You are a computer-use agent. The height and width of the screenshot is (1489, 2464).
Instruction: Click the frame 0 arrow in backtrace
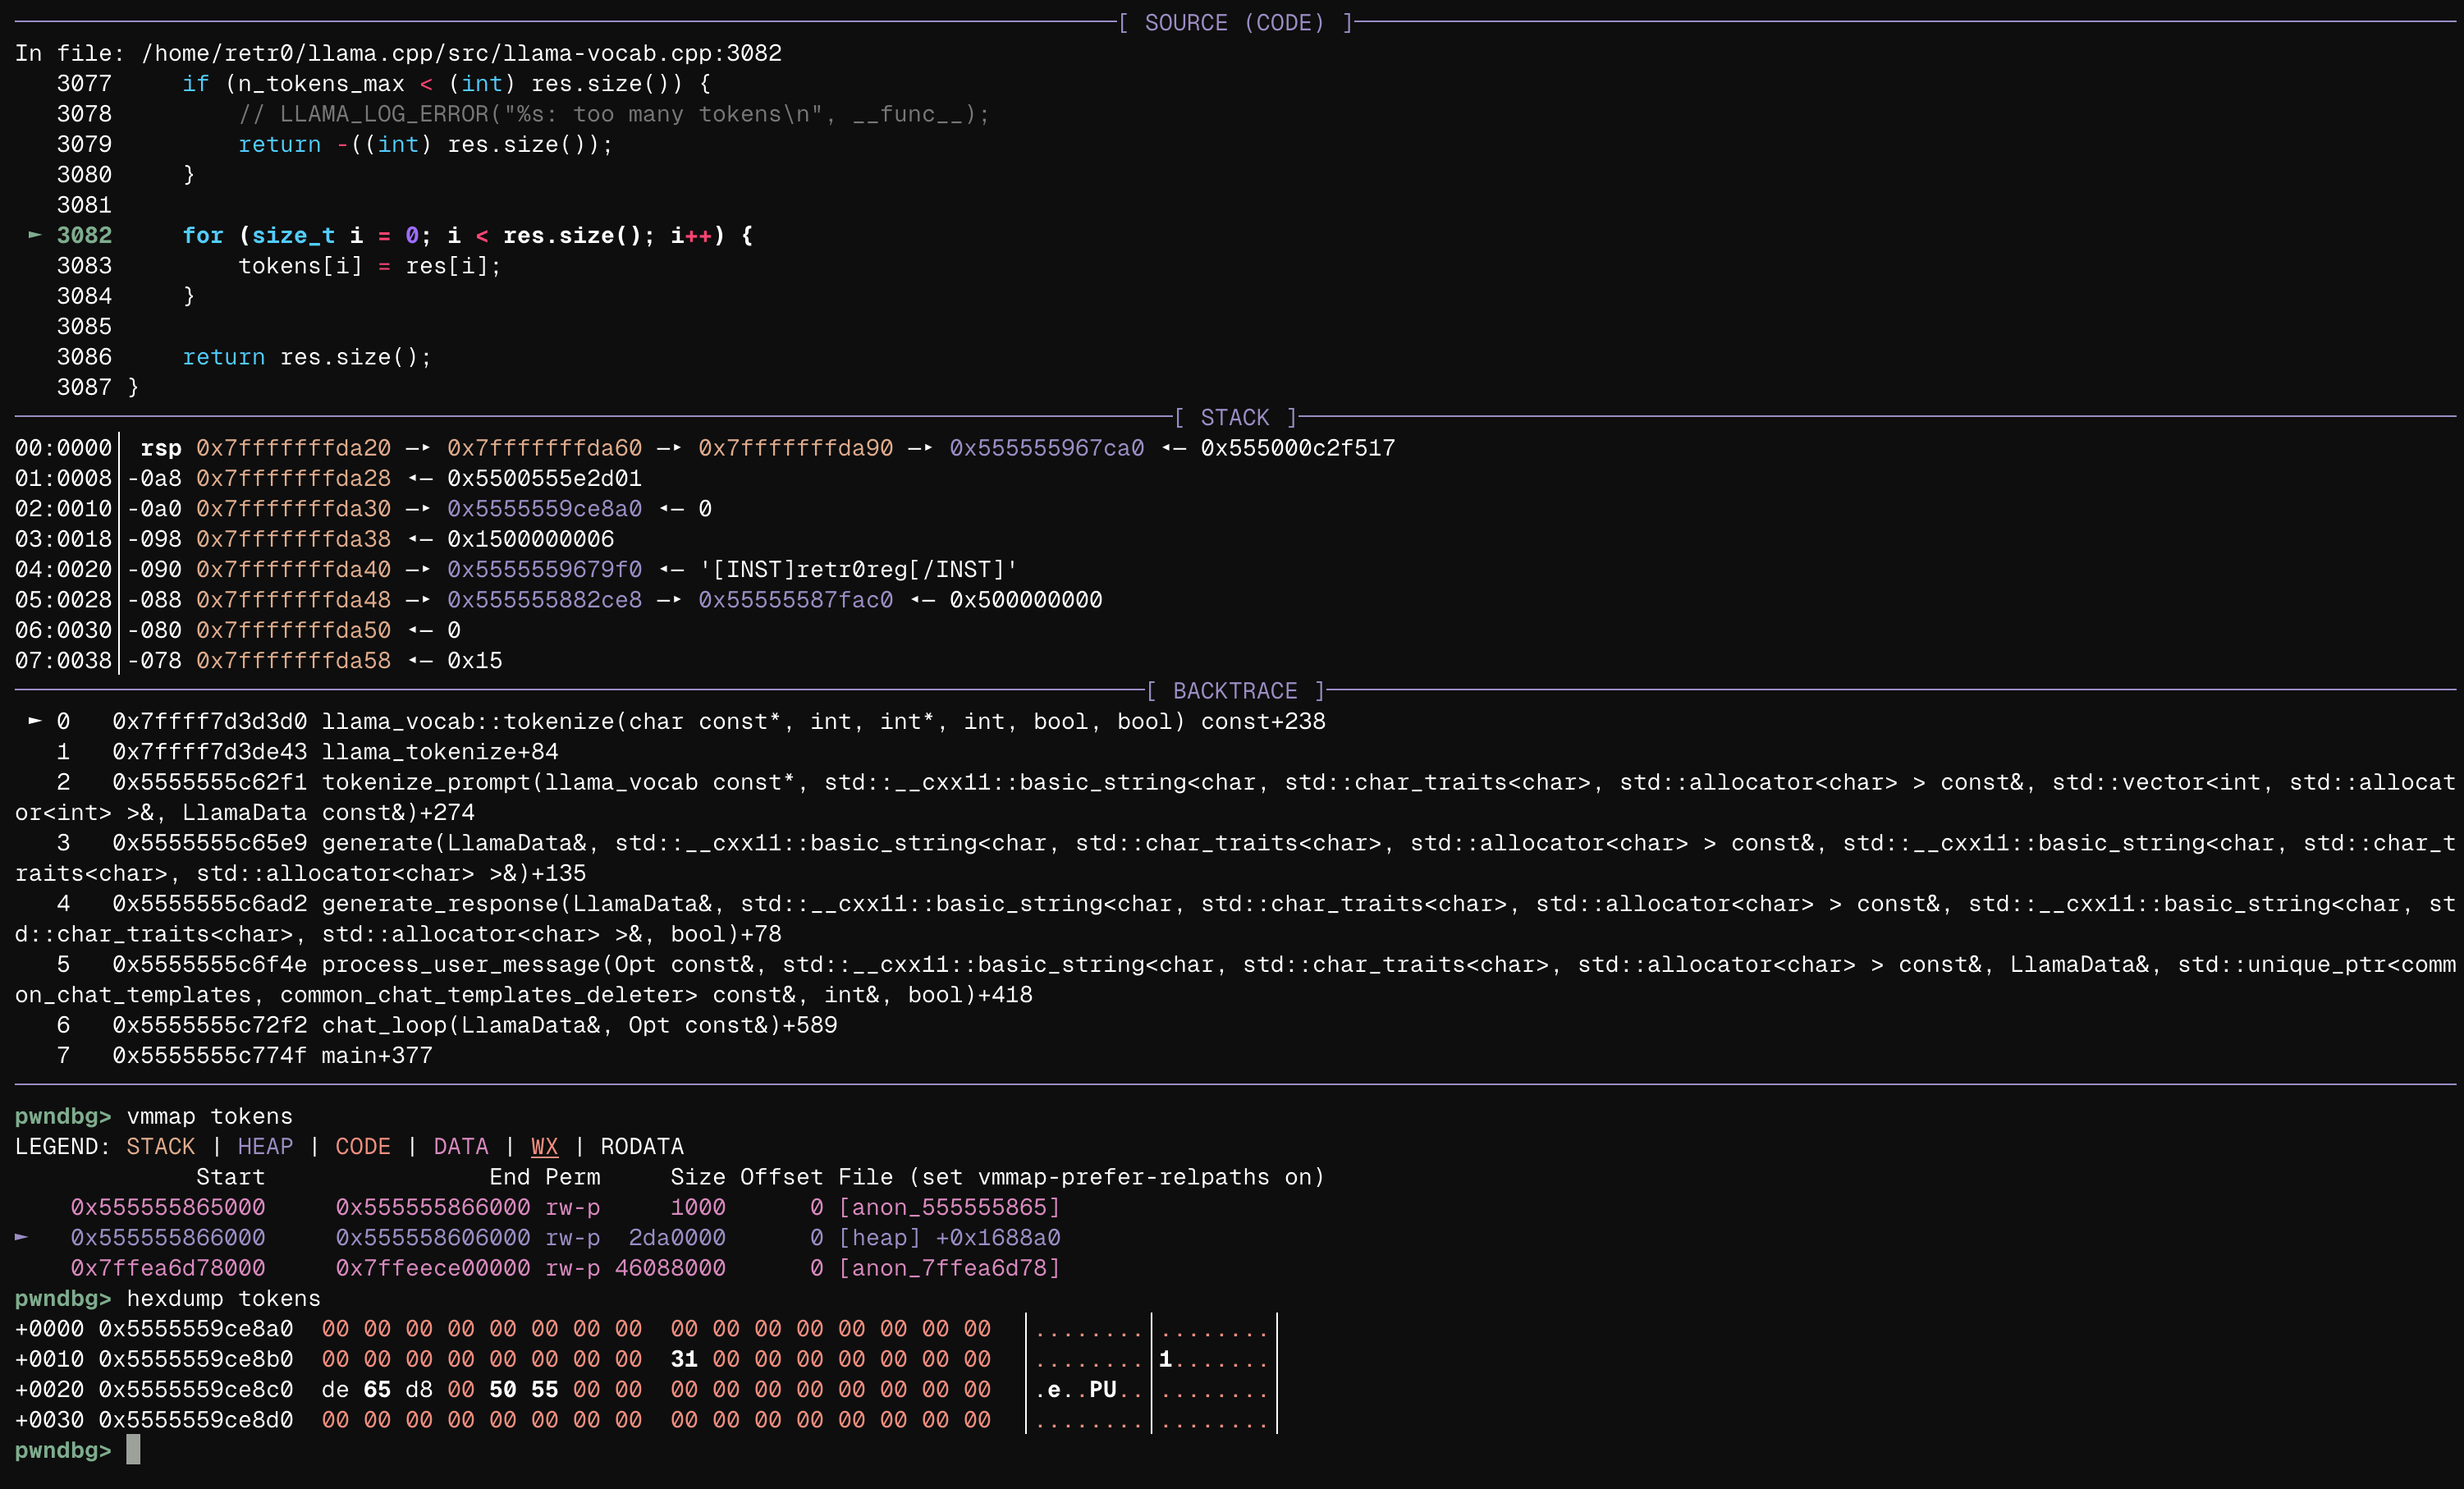[x=34, y=721]
